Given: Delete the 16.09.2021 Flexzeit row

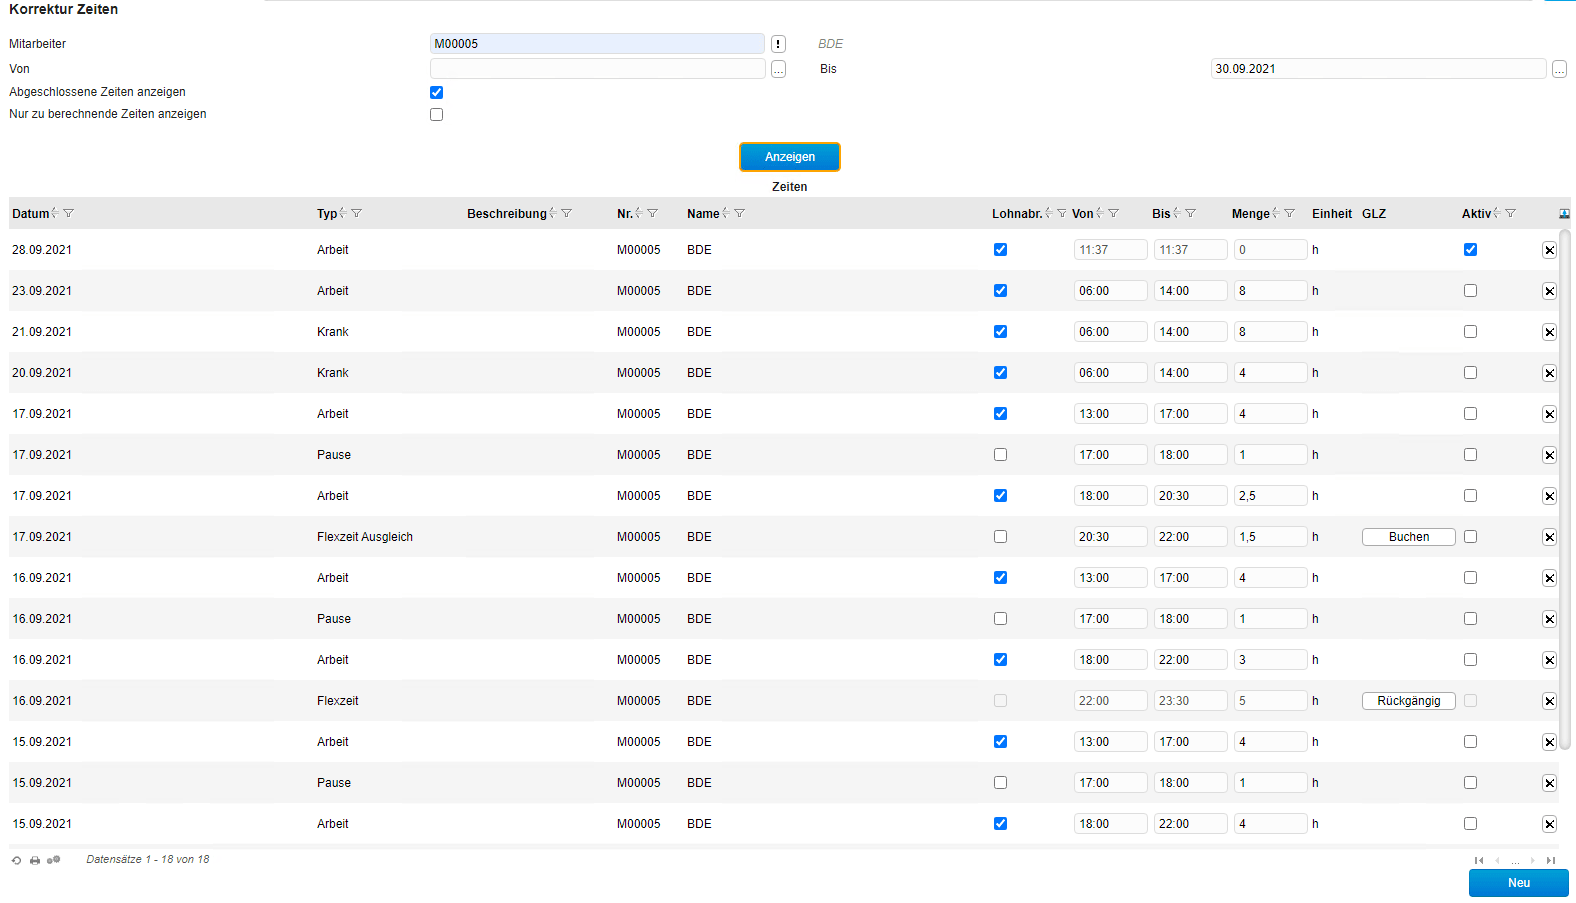Looking at the screenshot, I should pyautogui.click(x=1549, y=701).
